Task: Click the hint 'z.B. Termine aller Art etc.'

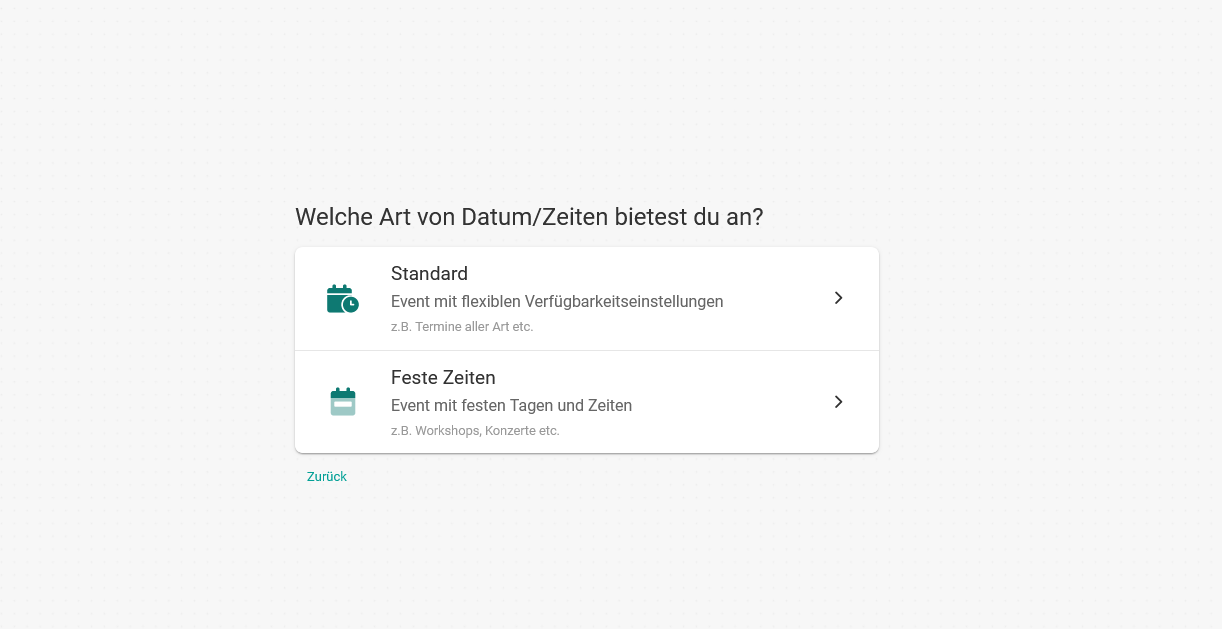Action: [462, 327]
